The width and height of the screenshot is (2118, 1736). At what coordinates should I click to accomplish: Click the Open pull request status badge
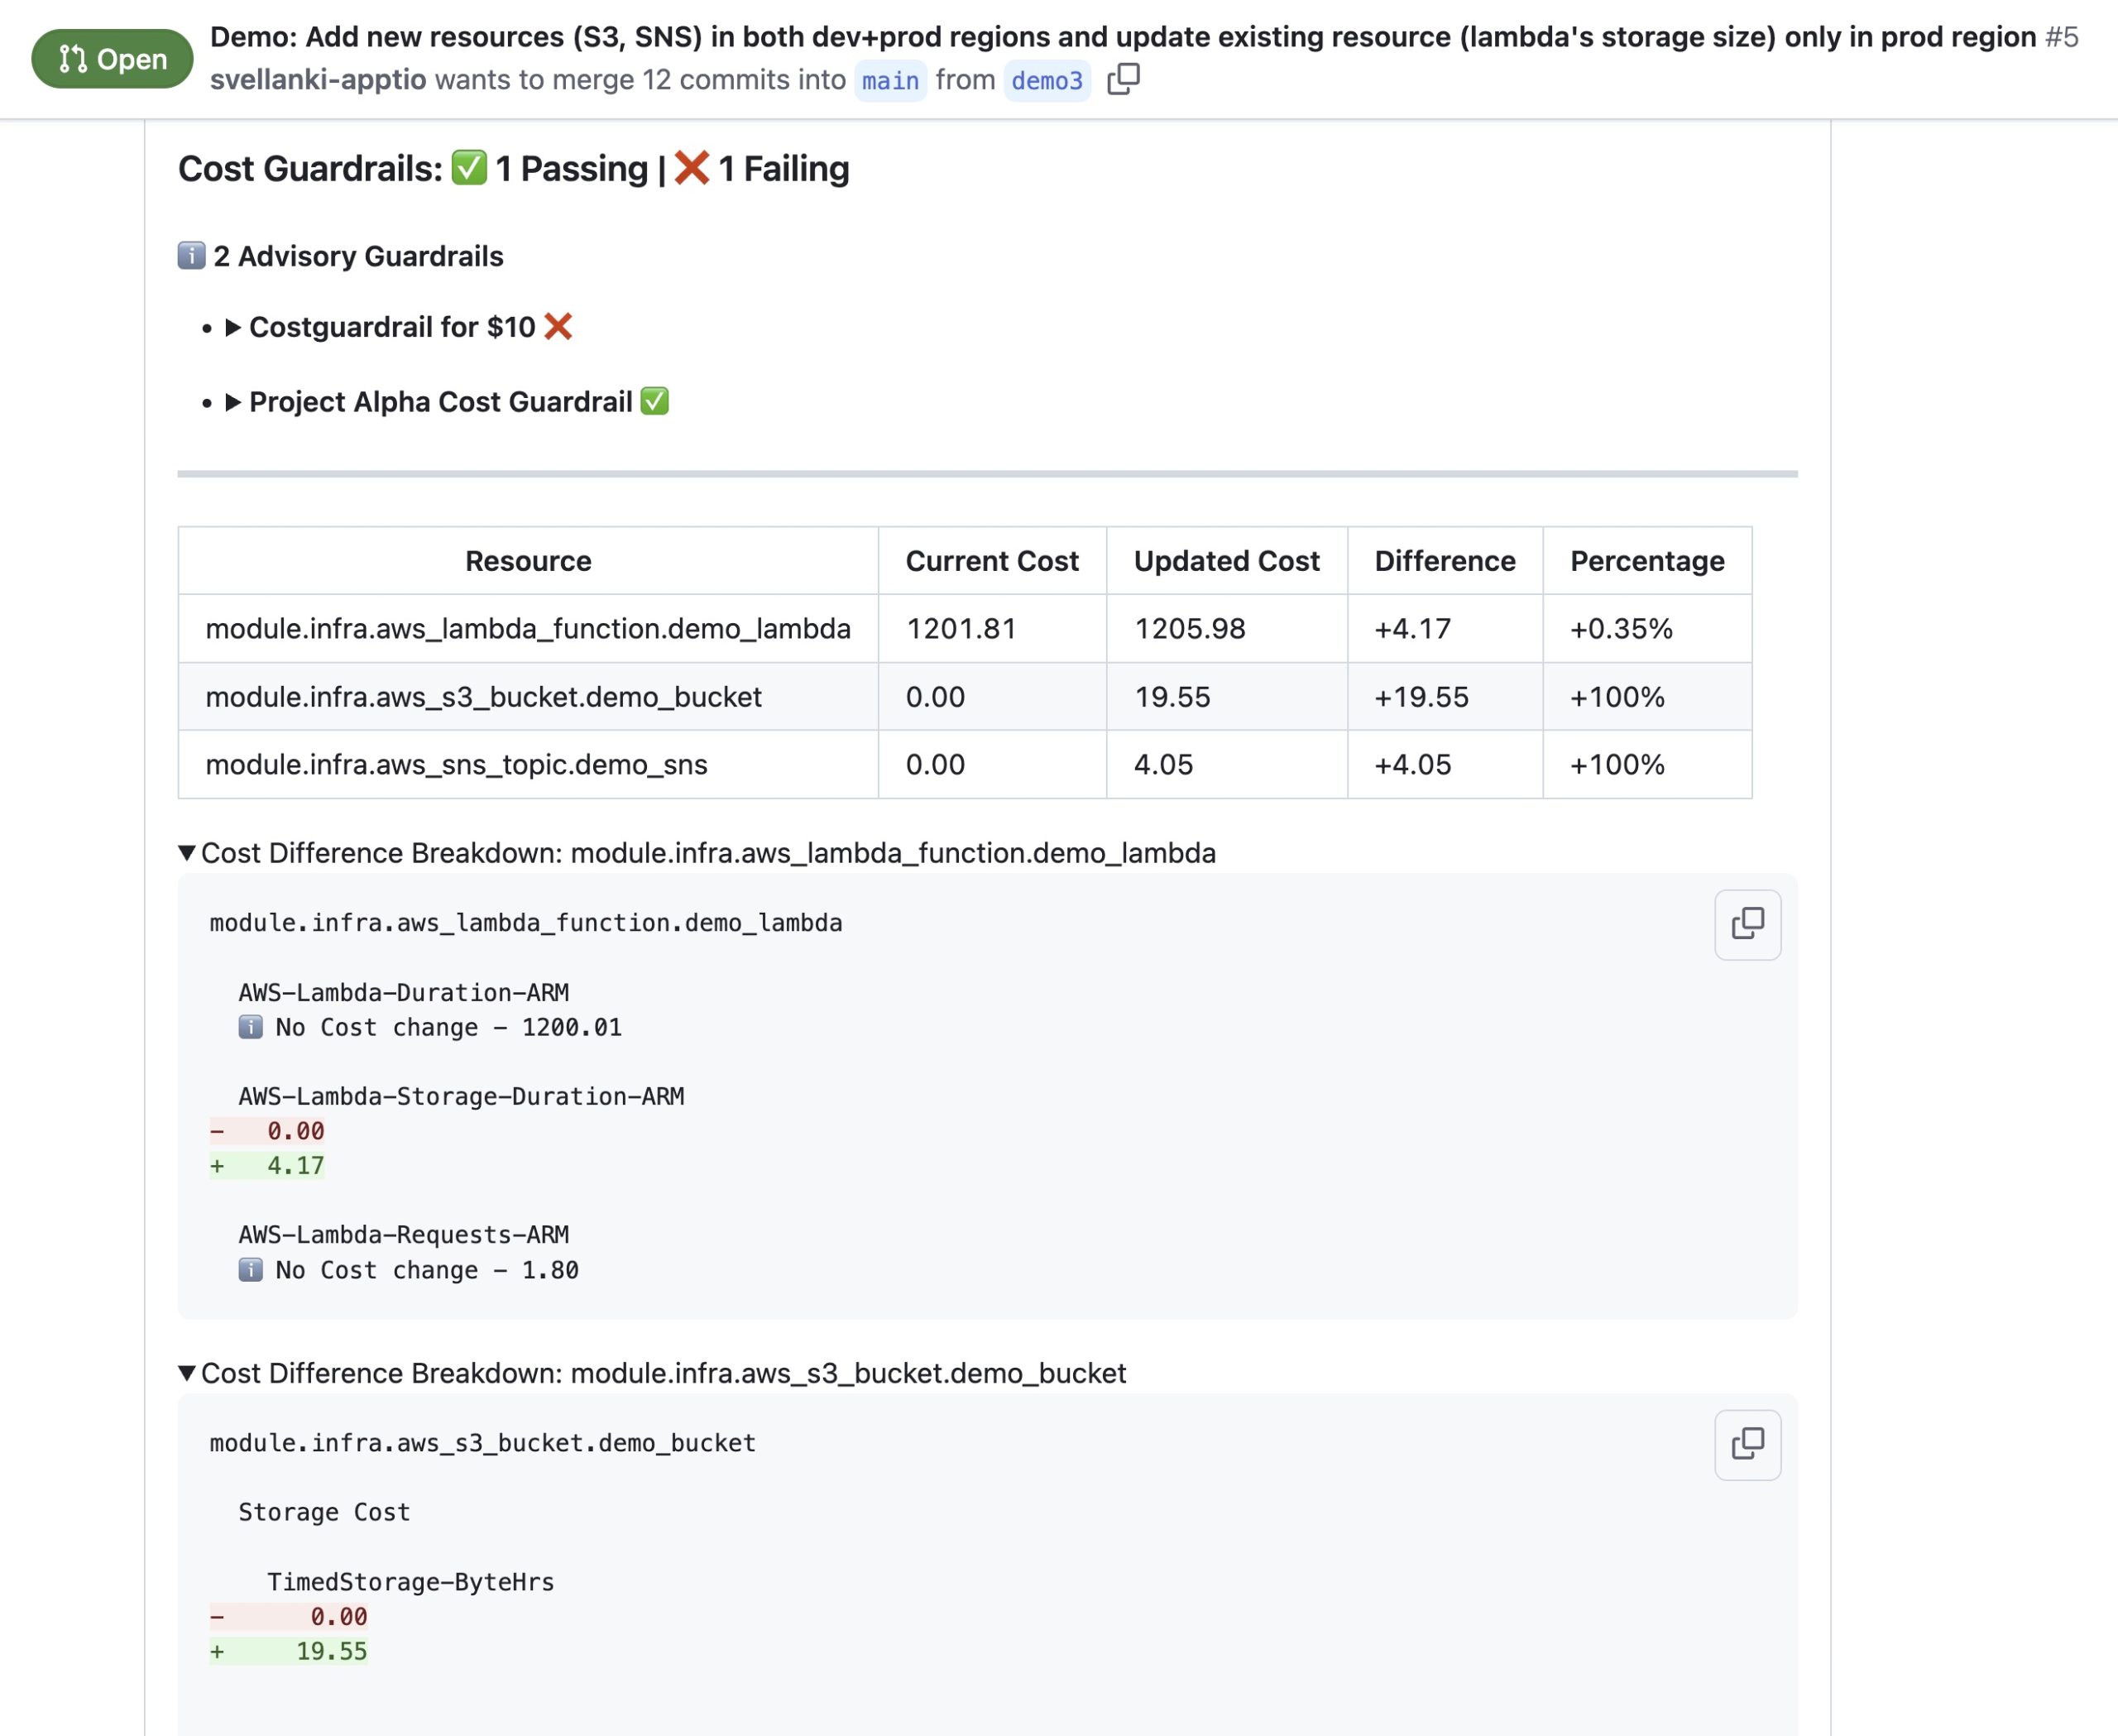tap(112, 59)
